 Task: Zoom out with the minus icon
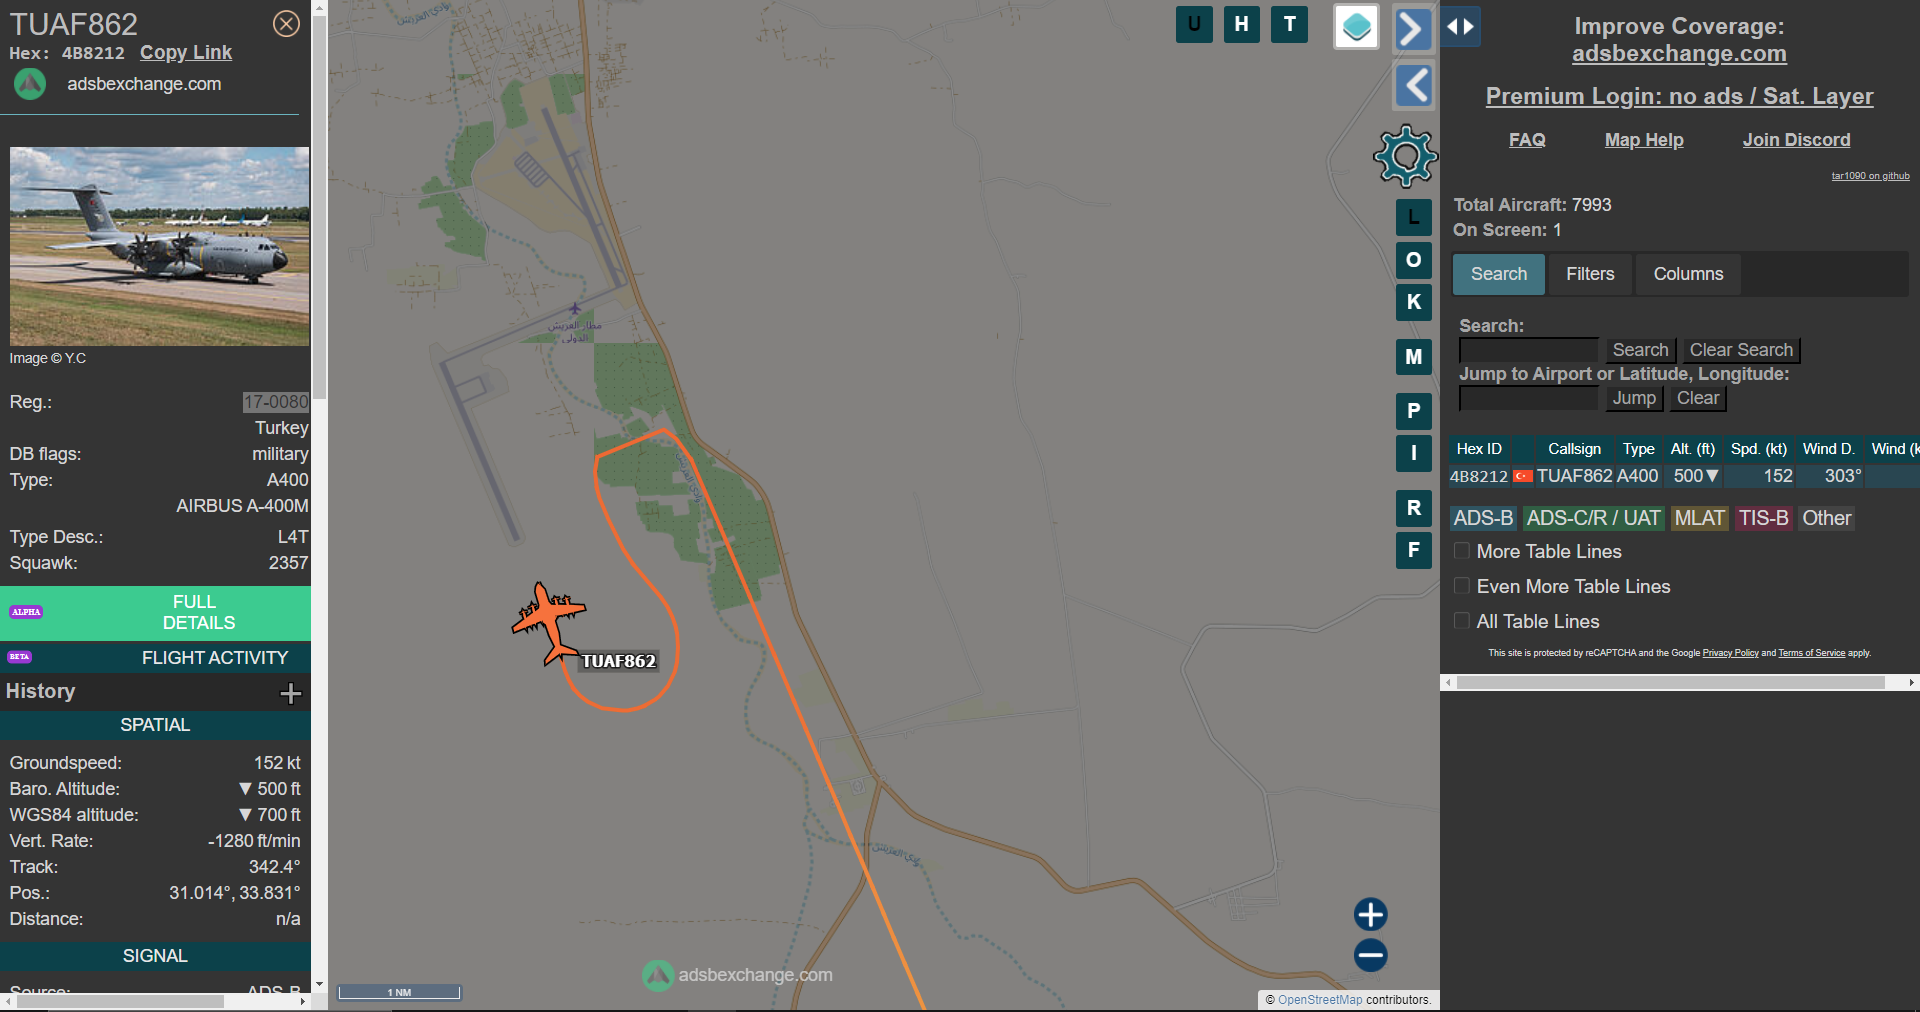click(1370, 955)
